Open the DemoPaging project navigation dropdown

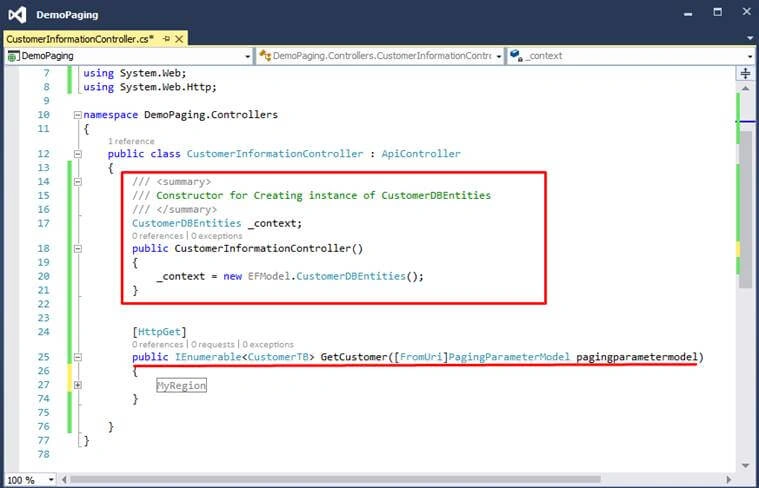129,56
